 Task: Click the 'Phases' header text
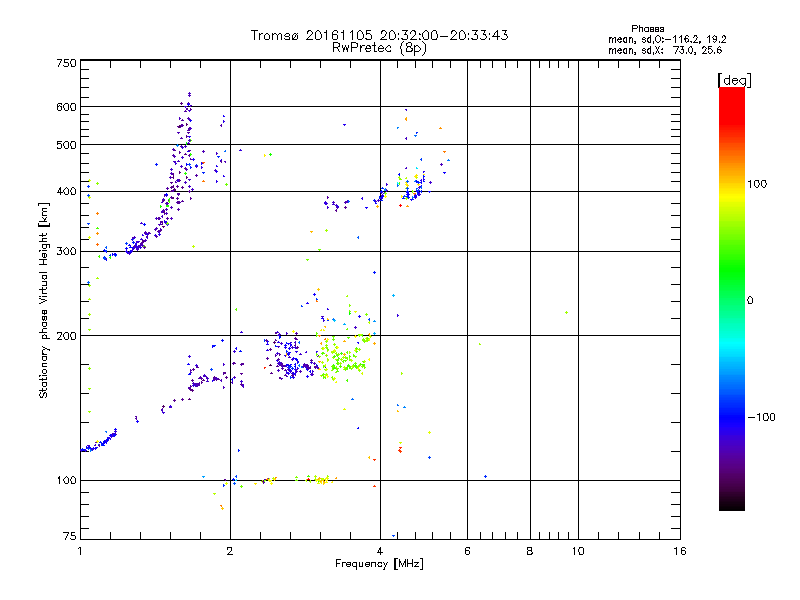[647, 29]
